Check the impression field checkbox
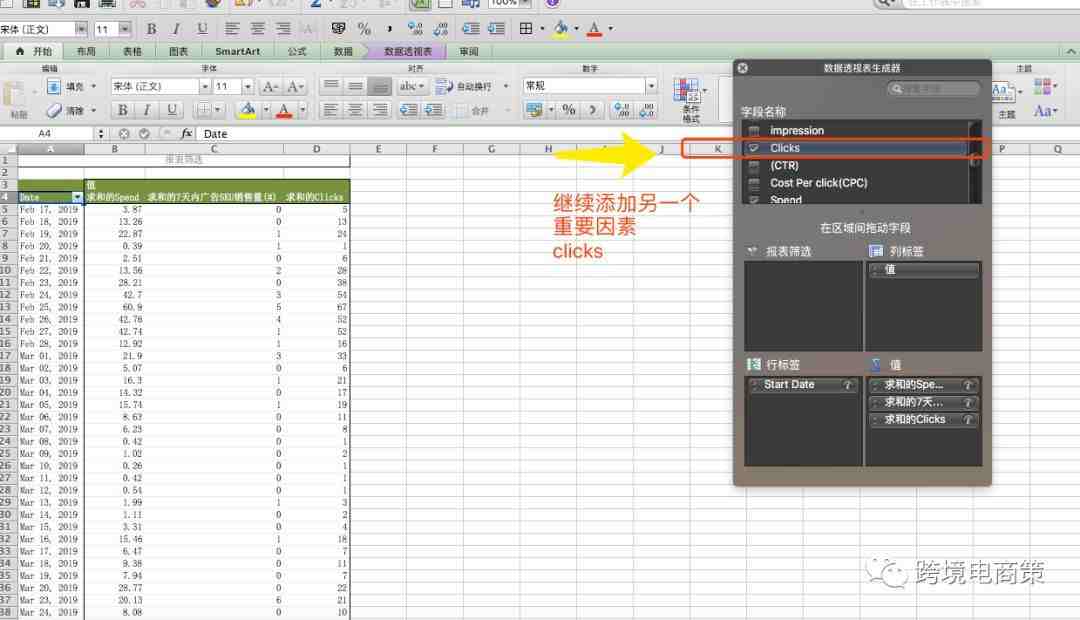 [754, 131]
